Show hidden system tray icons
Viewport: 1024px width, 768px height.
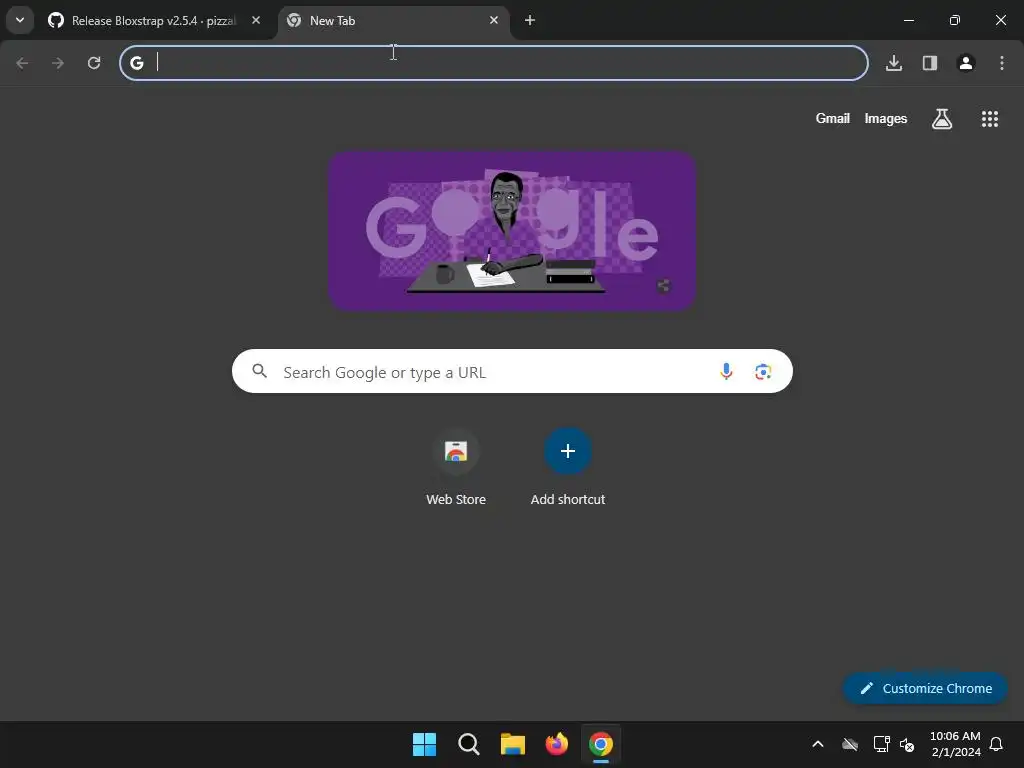[818, 744]
